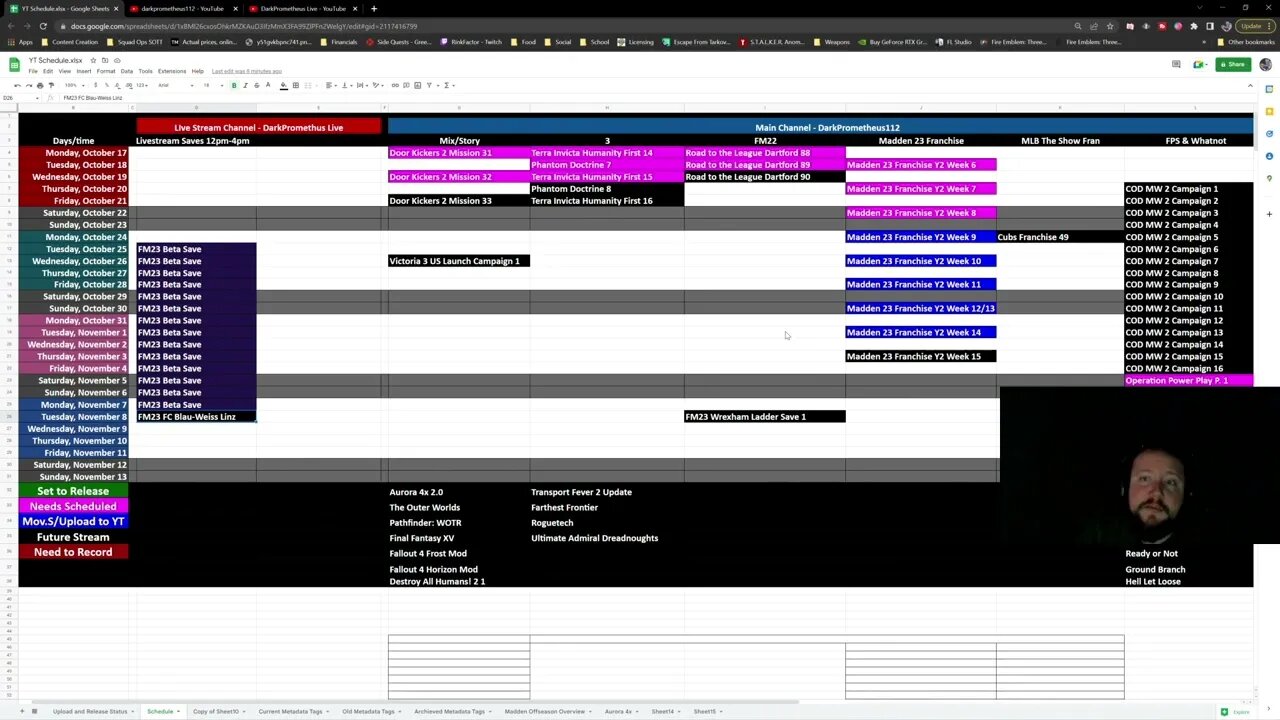Open the Extensions menu
The image size is (1280, 720).
[172, 71]
